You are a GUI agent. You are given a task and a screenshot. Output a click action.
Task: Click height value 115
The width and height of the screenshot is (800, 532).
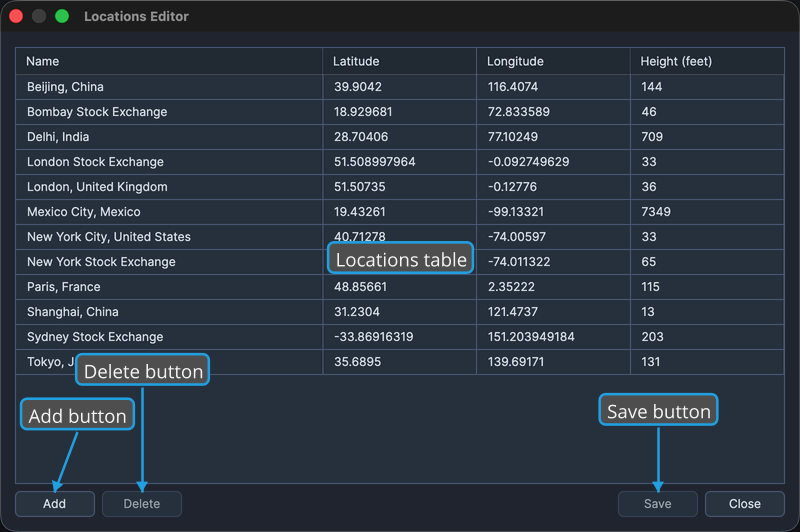point(651,287)
